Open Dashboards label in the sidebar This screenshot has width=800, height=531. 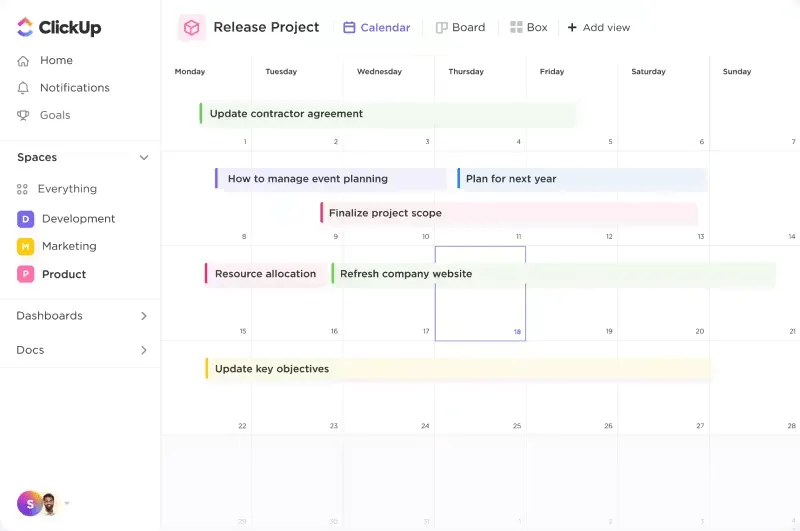tap(49, 316)
